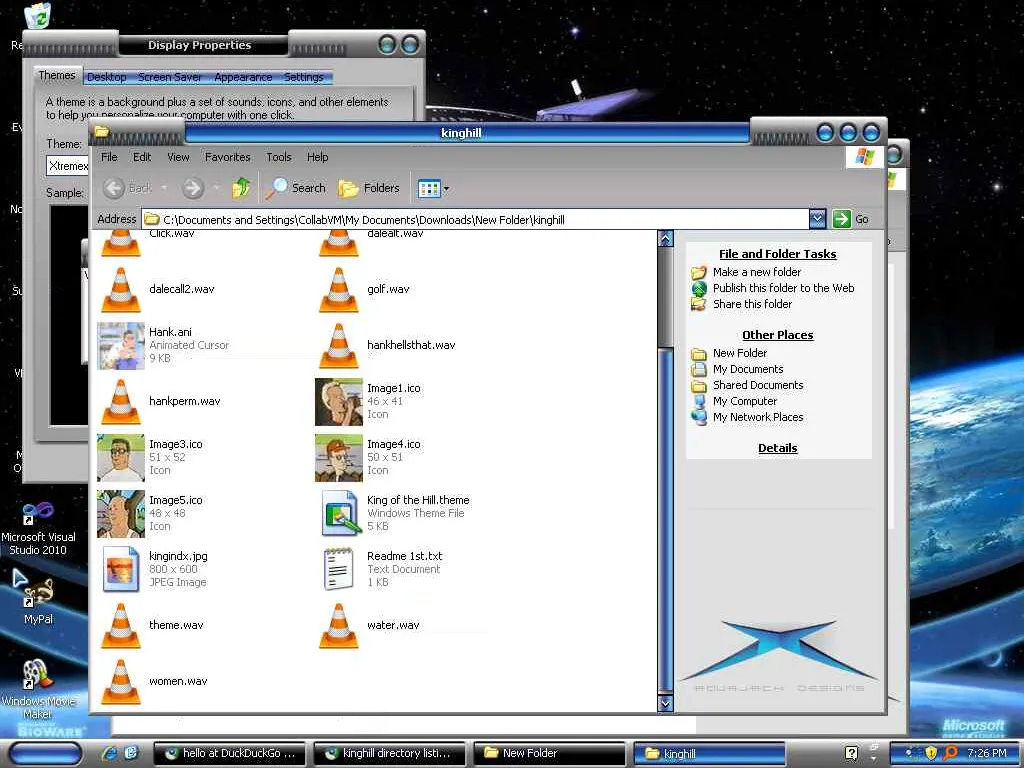Open the Help menu
The image size is (1024, 768).
(x=317, y=157)
